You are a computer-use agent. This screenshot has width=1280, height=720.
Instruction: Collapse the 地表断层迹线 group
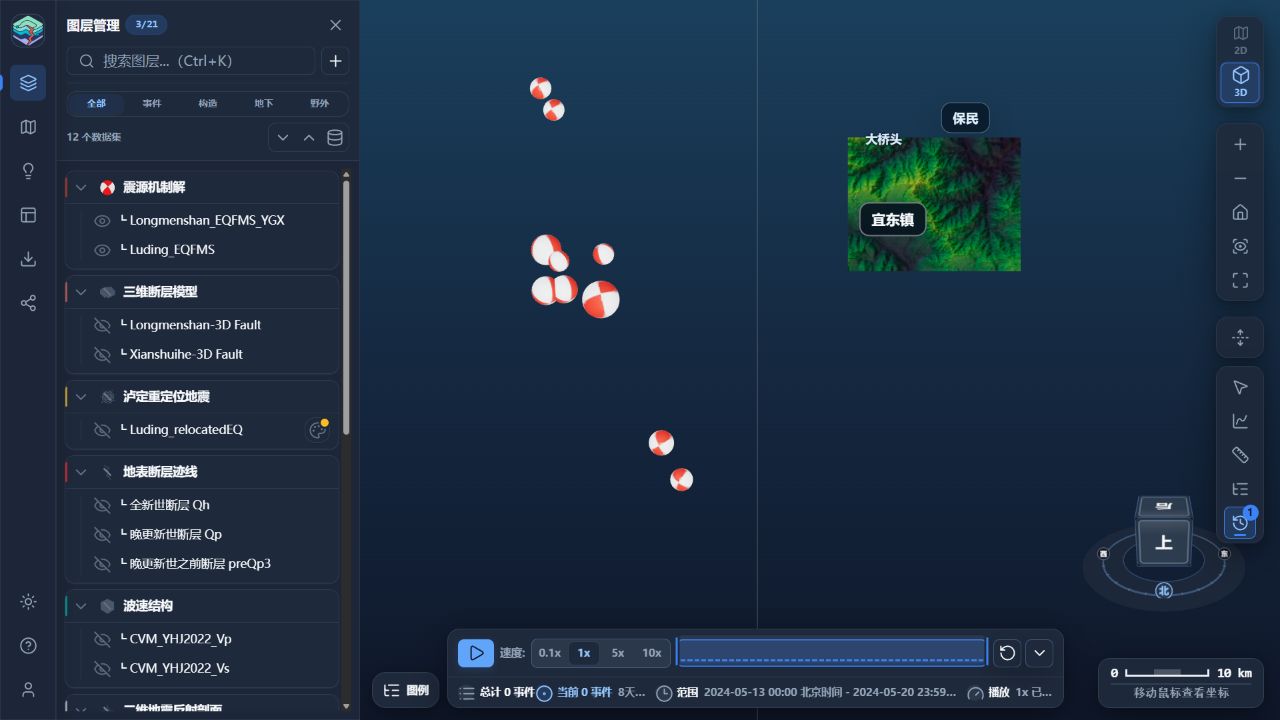(81, 472)
